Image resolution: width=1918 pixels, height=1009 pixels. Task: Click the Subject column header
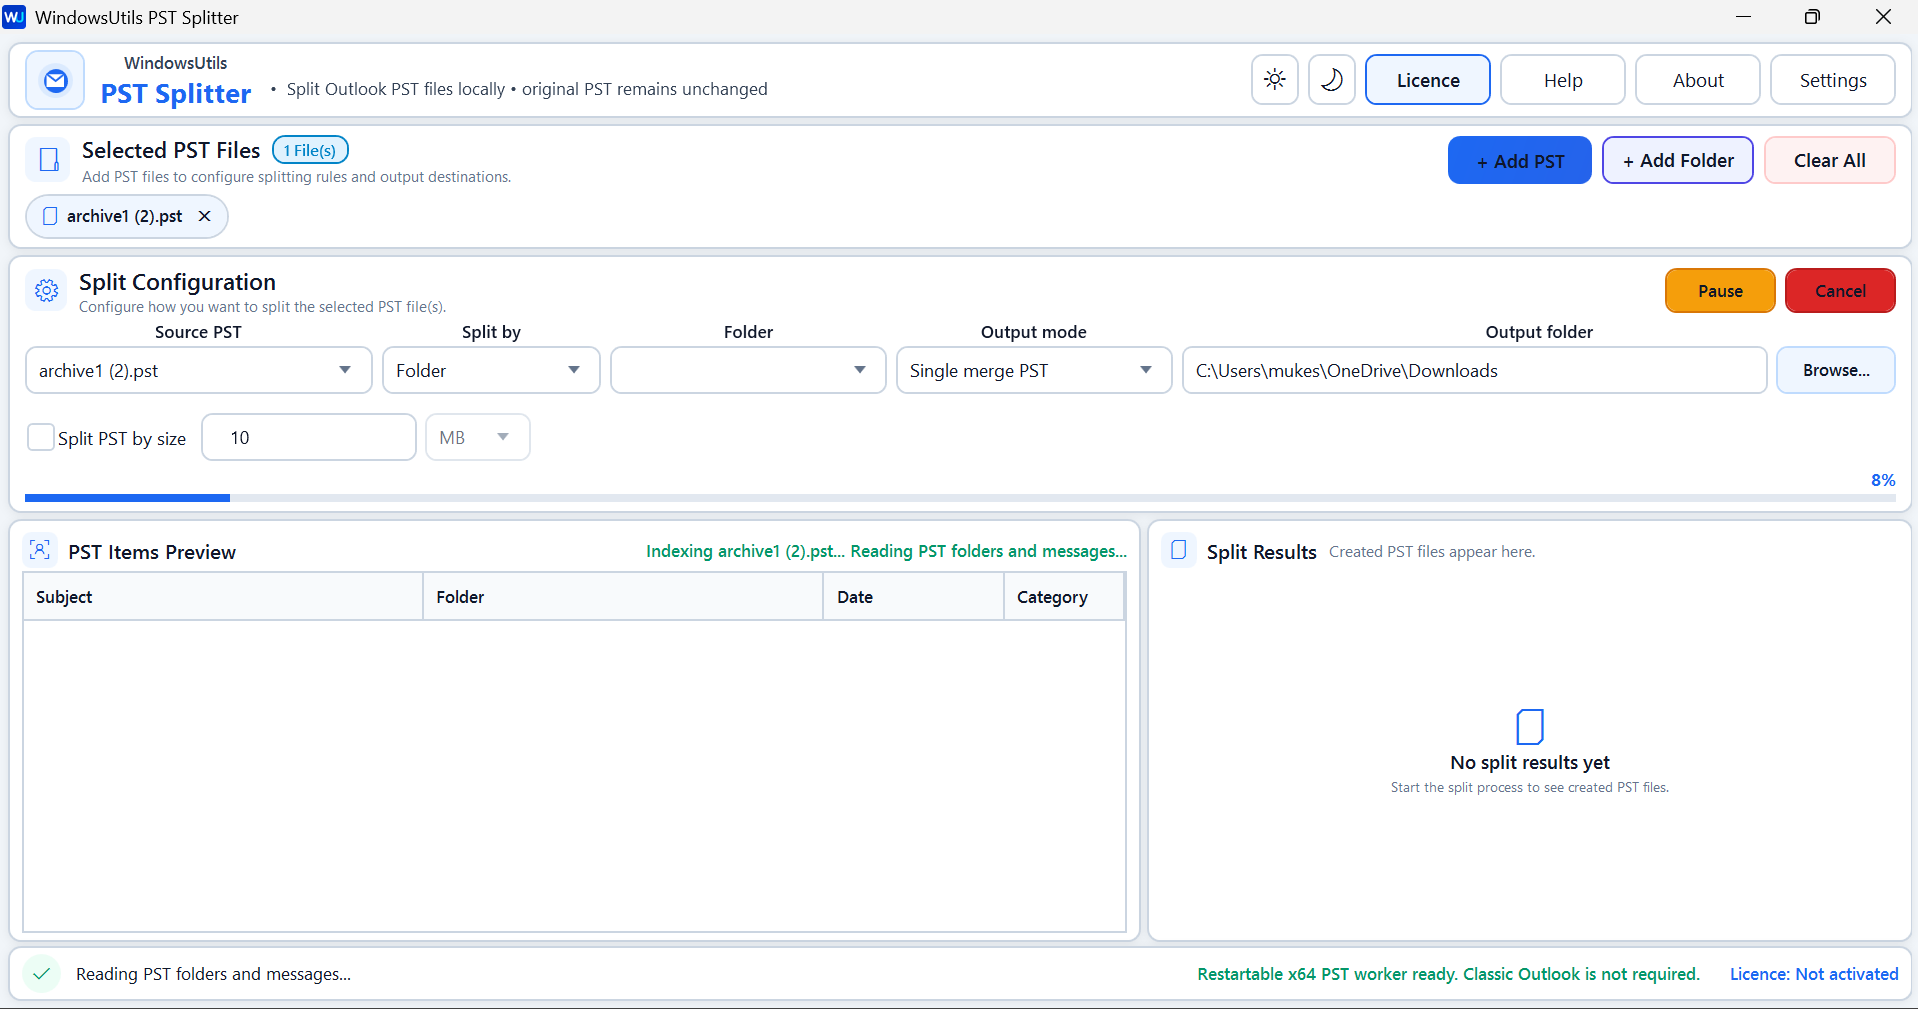223,597
